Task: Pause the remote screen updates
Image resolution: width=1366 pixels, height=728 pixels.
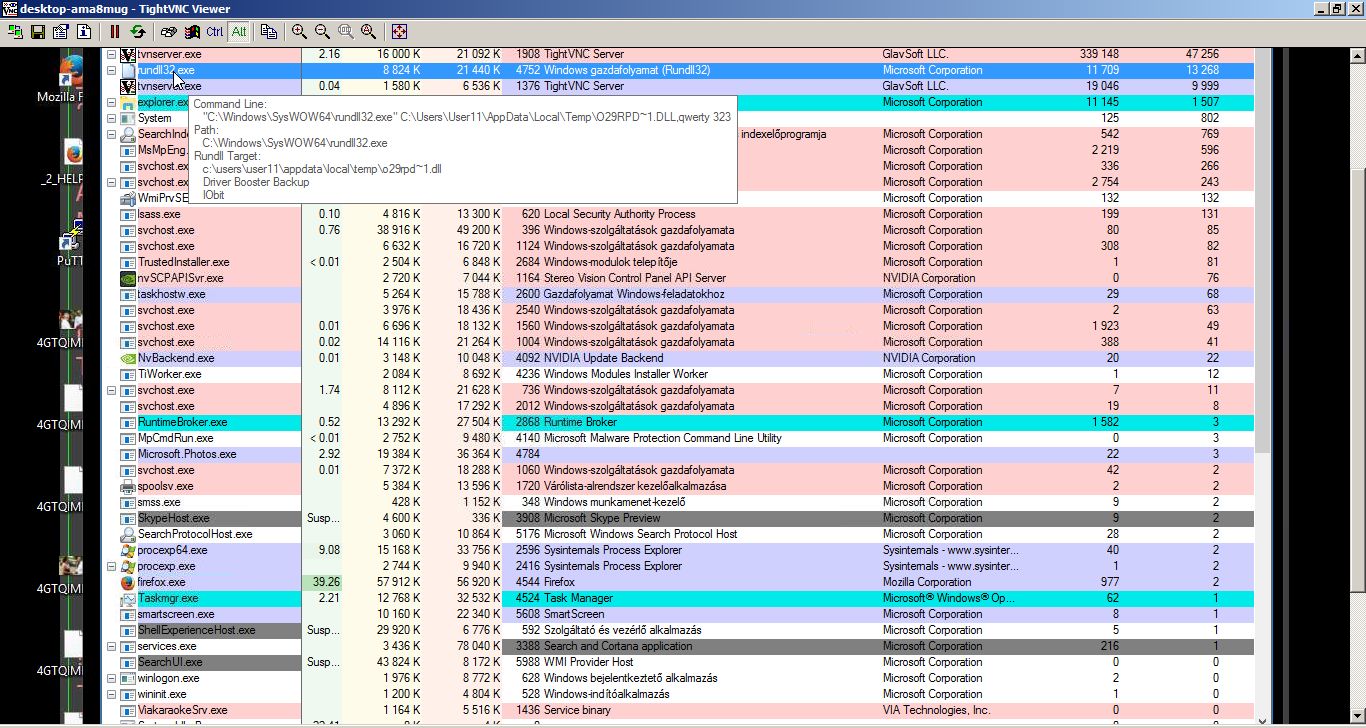Action: (x=115, y=32)
